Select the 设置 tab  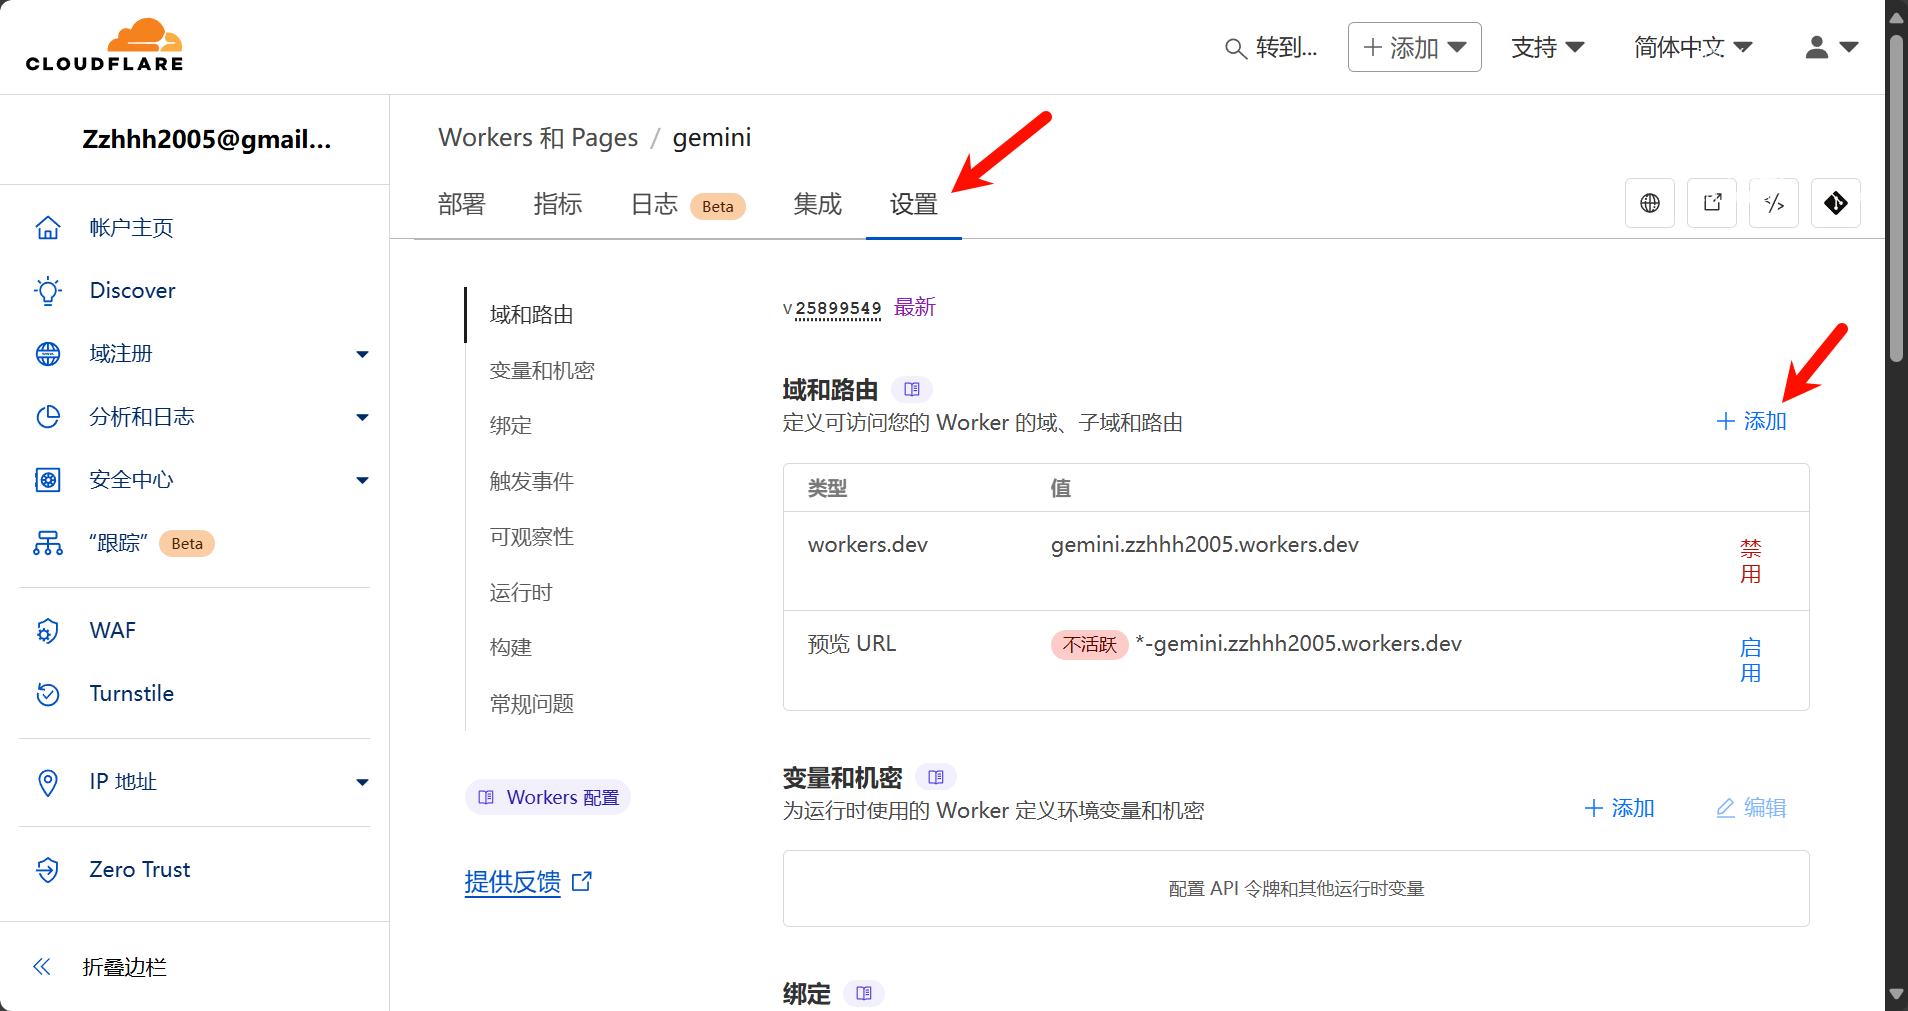914,204
